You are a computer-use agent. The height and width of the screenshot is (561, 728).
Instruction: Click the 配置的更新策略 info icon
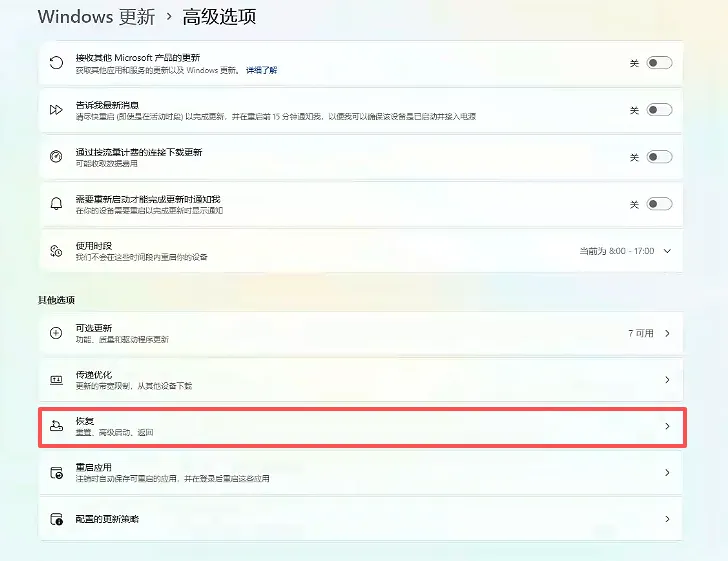click(56, 519)
